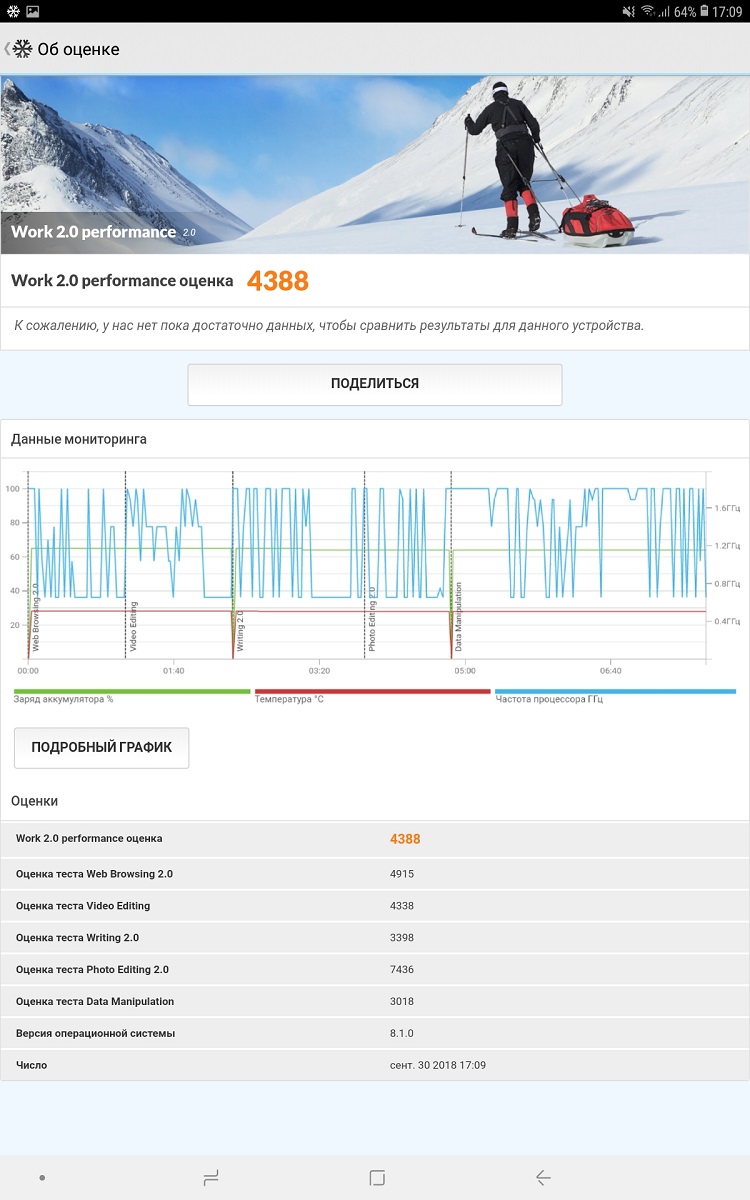Open the recent apps navigation button
The height and width of the screenshot is (1200, 750).
(x=211, y=1178)
